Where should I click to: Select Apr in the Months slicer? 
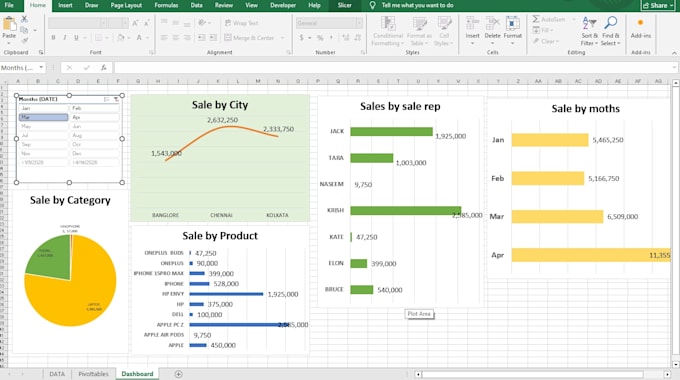(x=95, y=118)
